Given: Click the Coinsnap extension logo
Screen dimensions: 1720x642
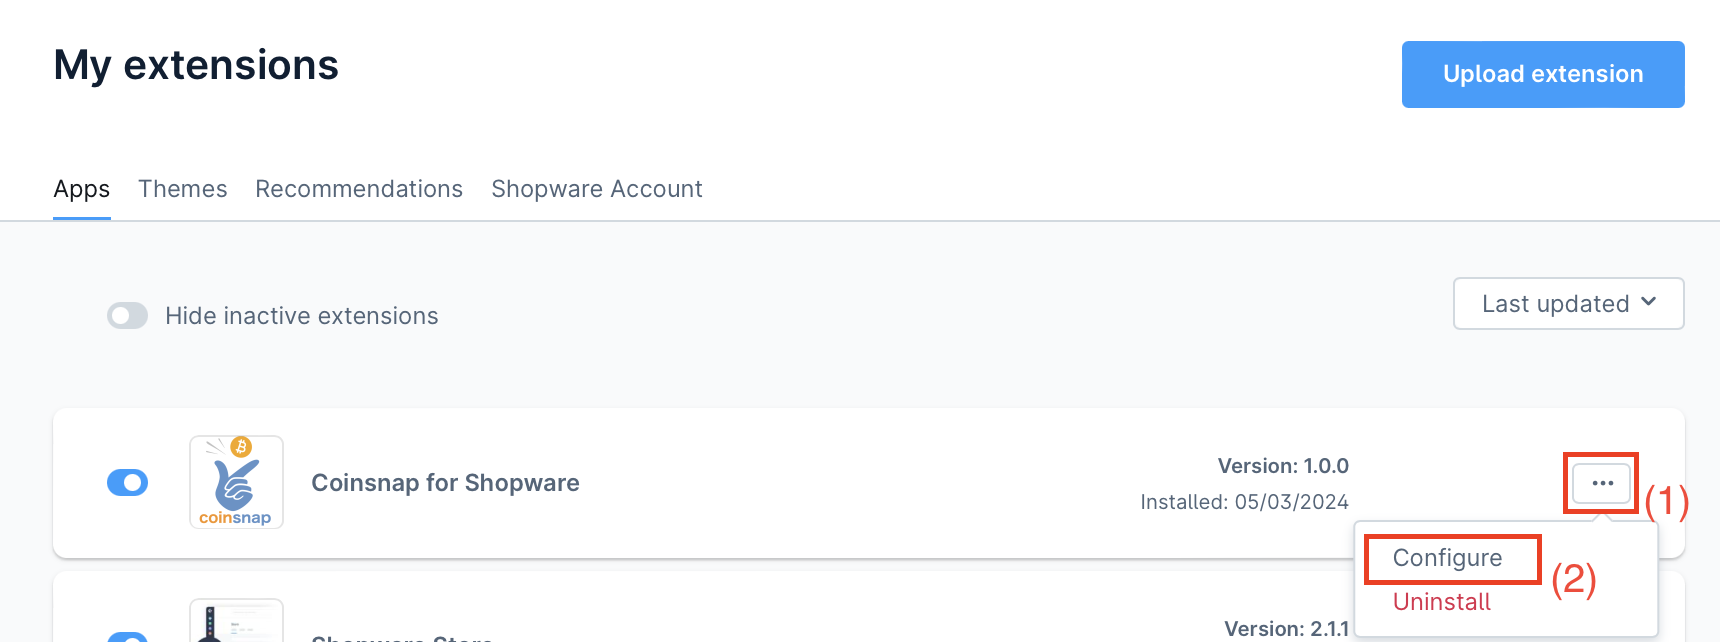Looking at the screenshot, I should 236,482.
